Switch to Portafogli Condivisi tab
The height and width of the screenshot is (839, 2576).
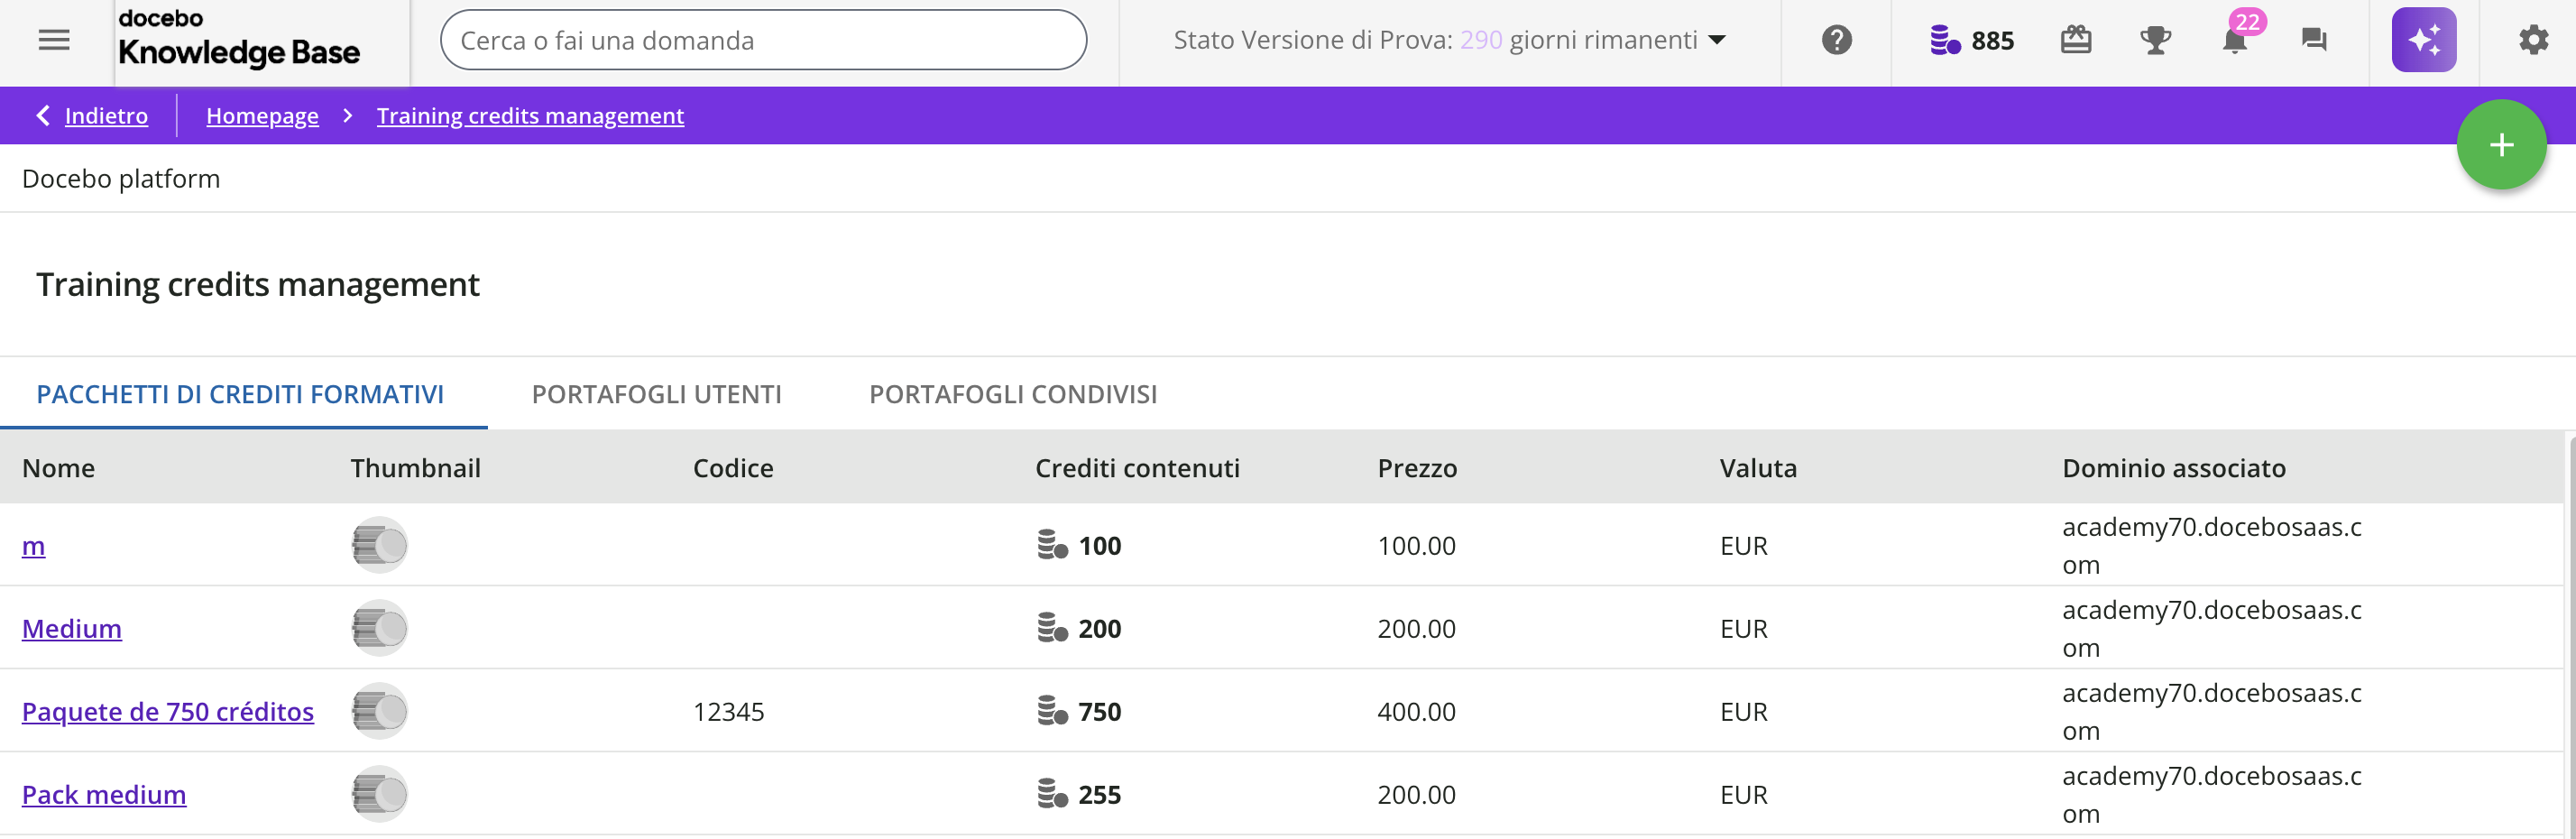pos(1012,394)
